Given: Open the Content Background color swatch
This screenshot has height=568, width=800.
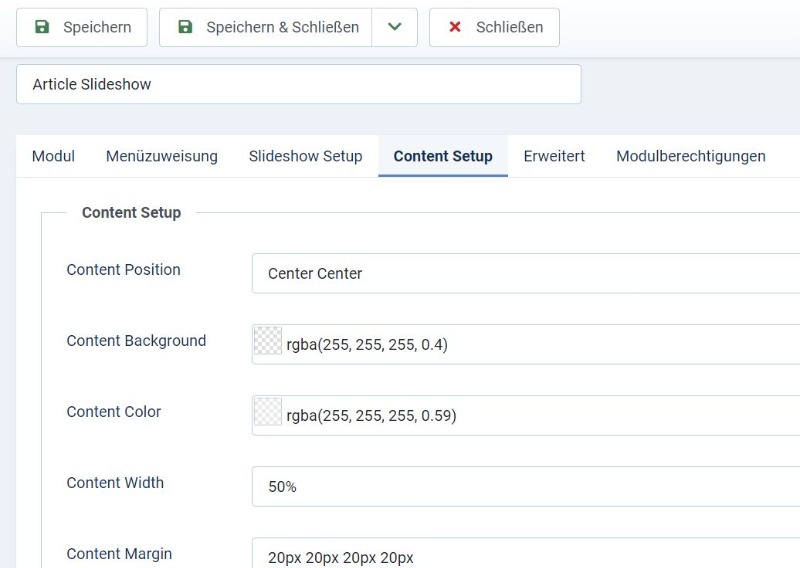Looking at the screenshot, I should coord(268,341).
